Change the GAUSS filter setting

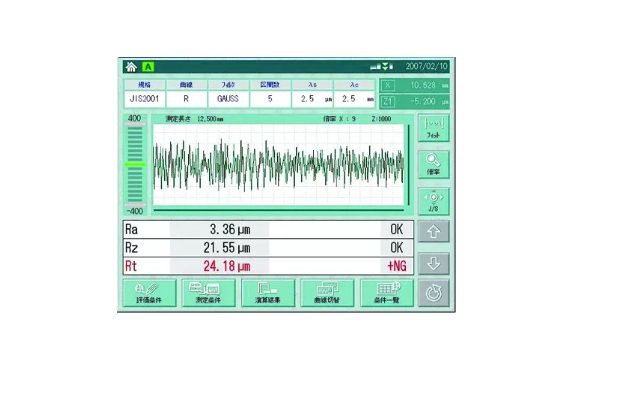tap(228, 99)
